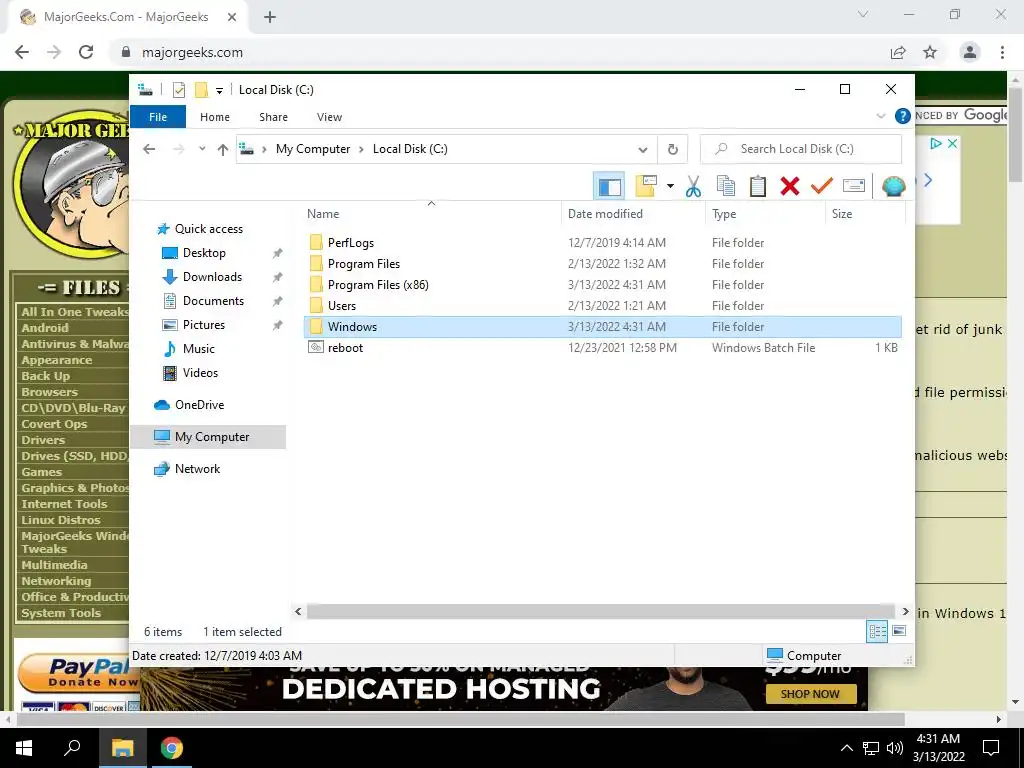Expand address bar history dropdown
1024x768 pixels.
tap(643, 150)
